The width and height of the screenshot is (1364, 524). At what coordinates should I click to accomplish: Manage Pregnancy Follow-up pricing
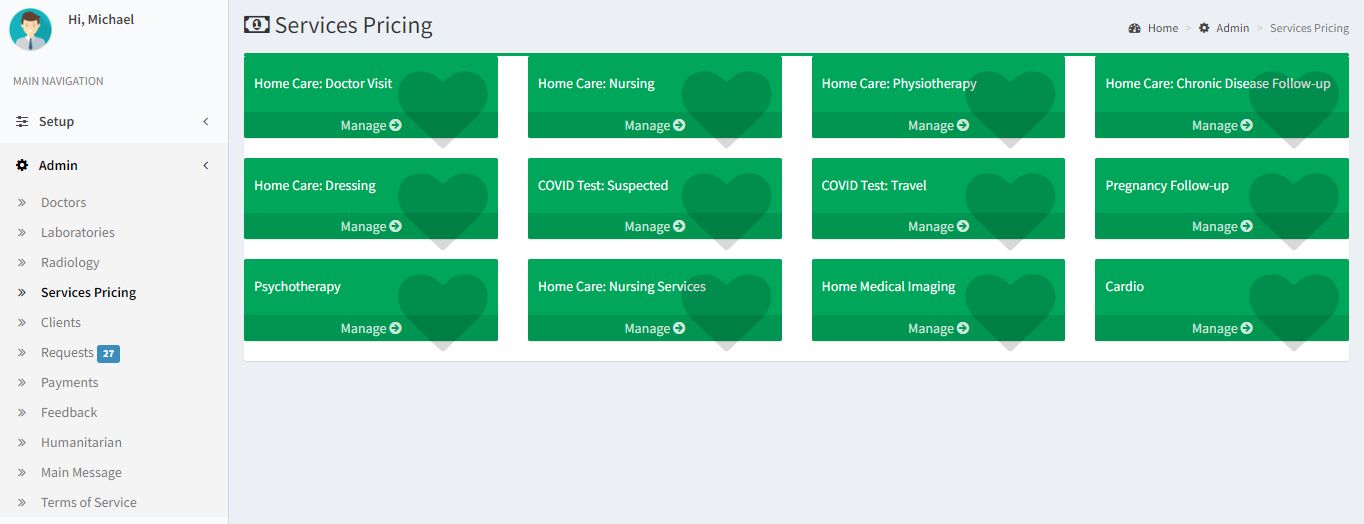click(x=1222, y=227)
